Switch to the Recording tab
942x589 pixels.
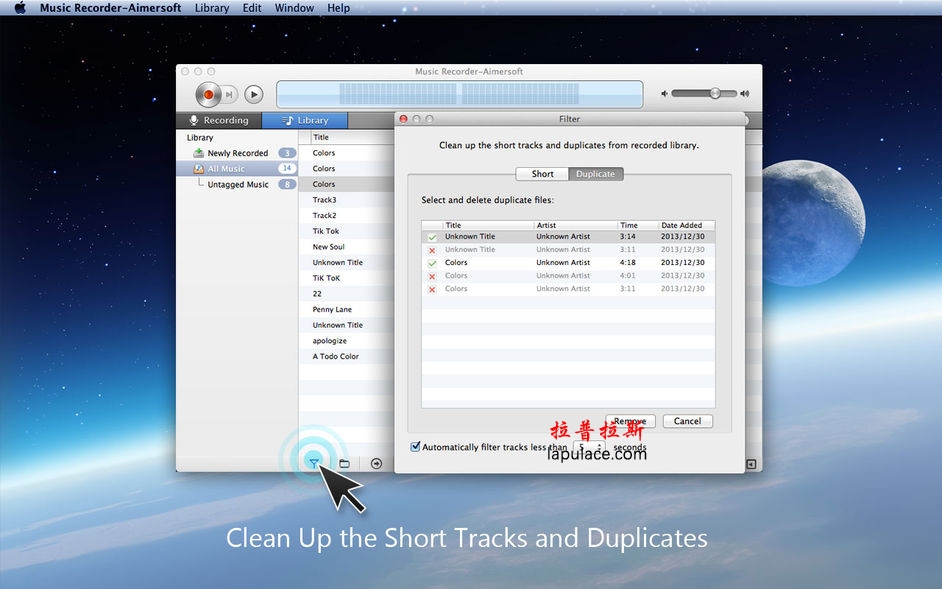[219, 120]
